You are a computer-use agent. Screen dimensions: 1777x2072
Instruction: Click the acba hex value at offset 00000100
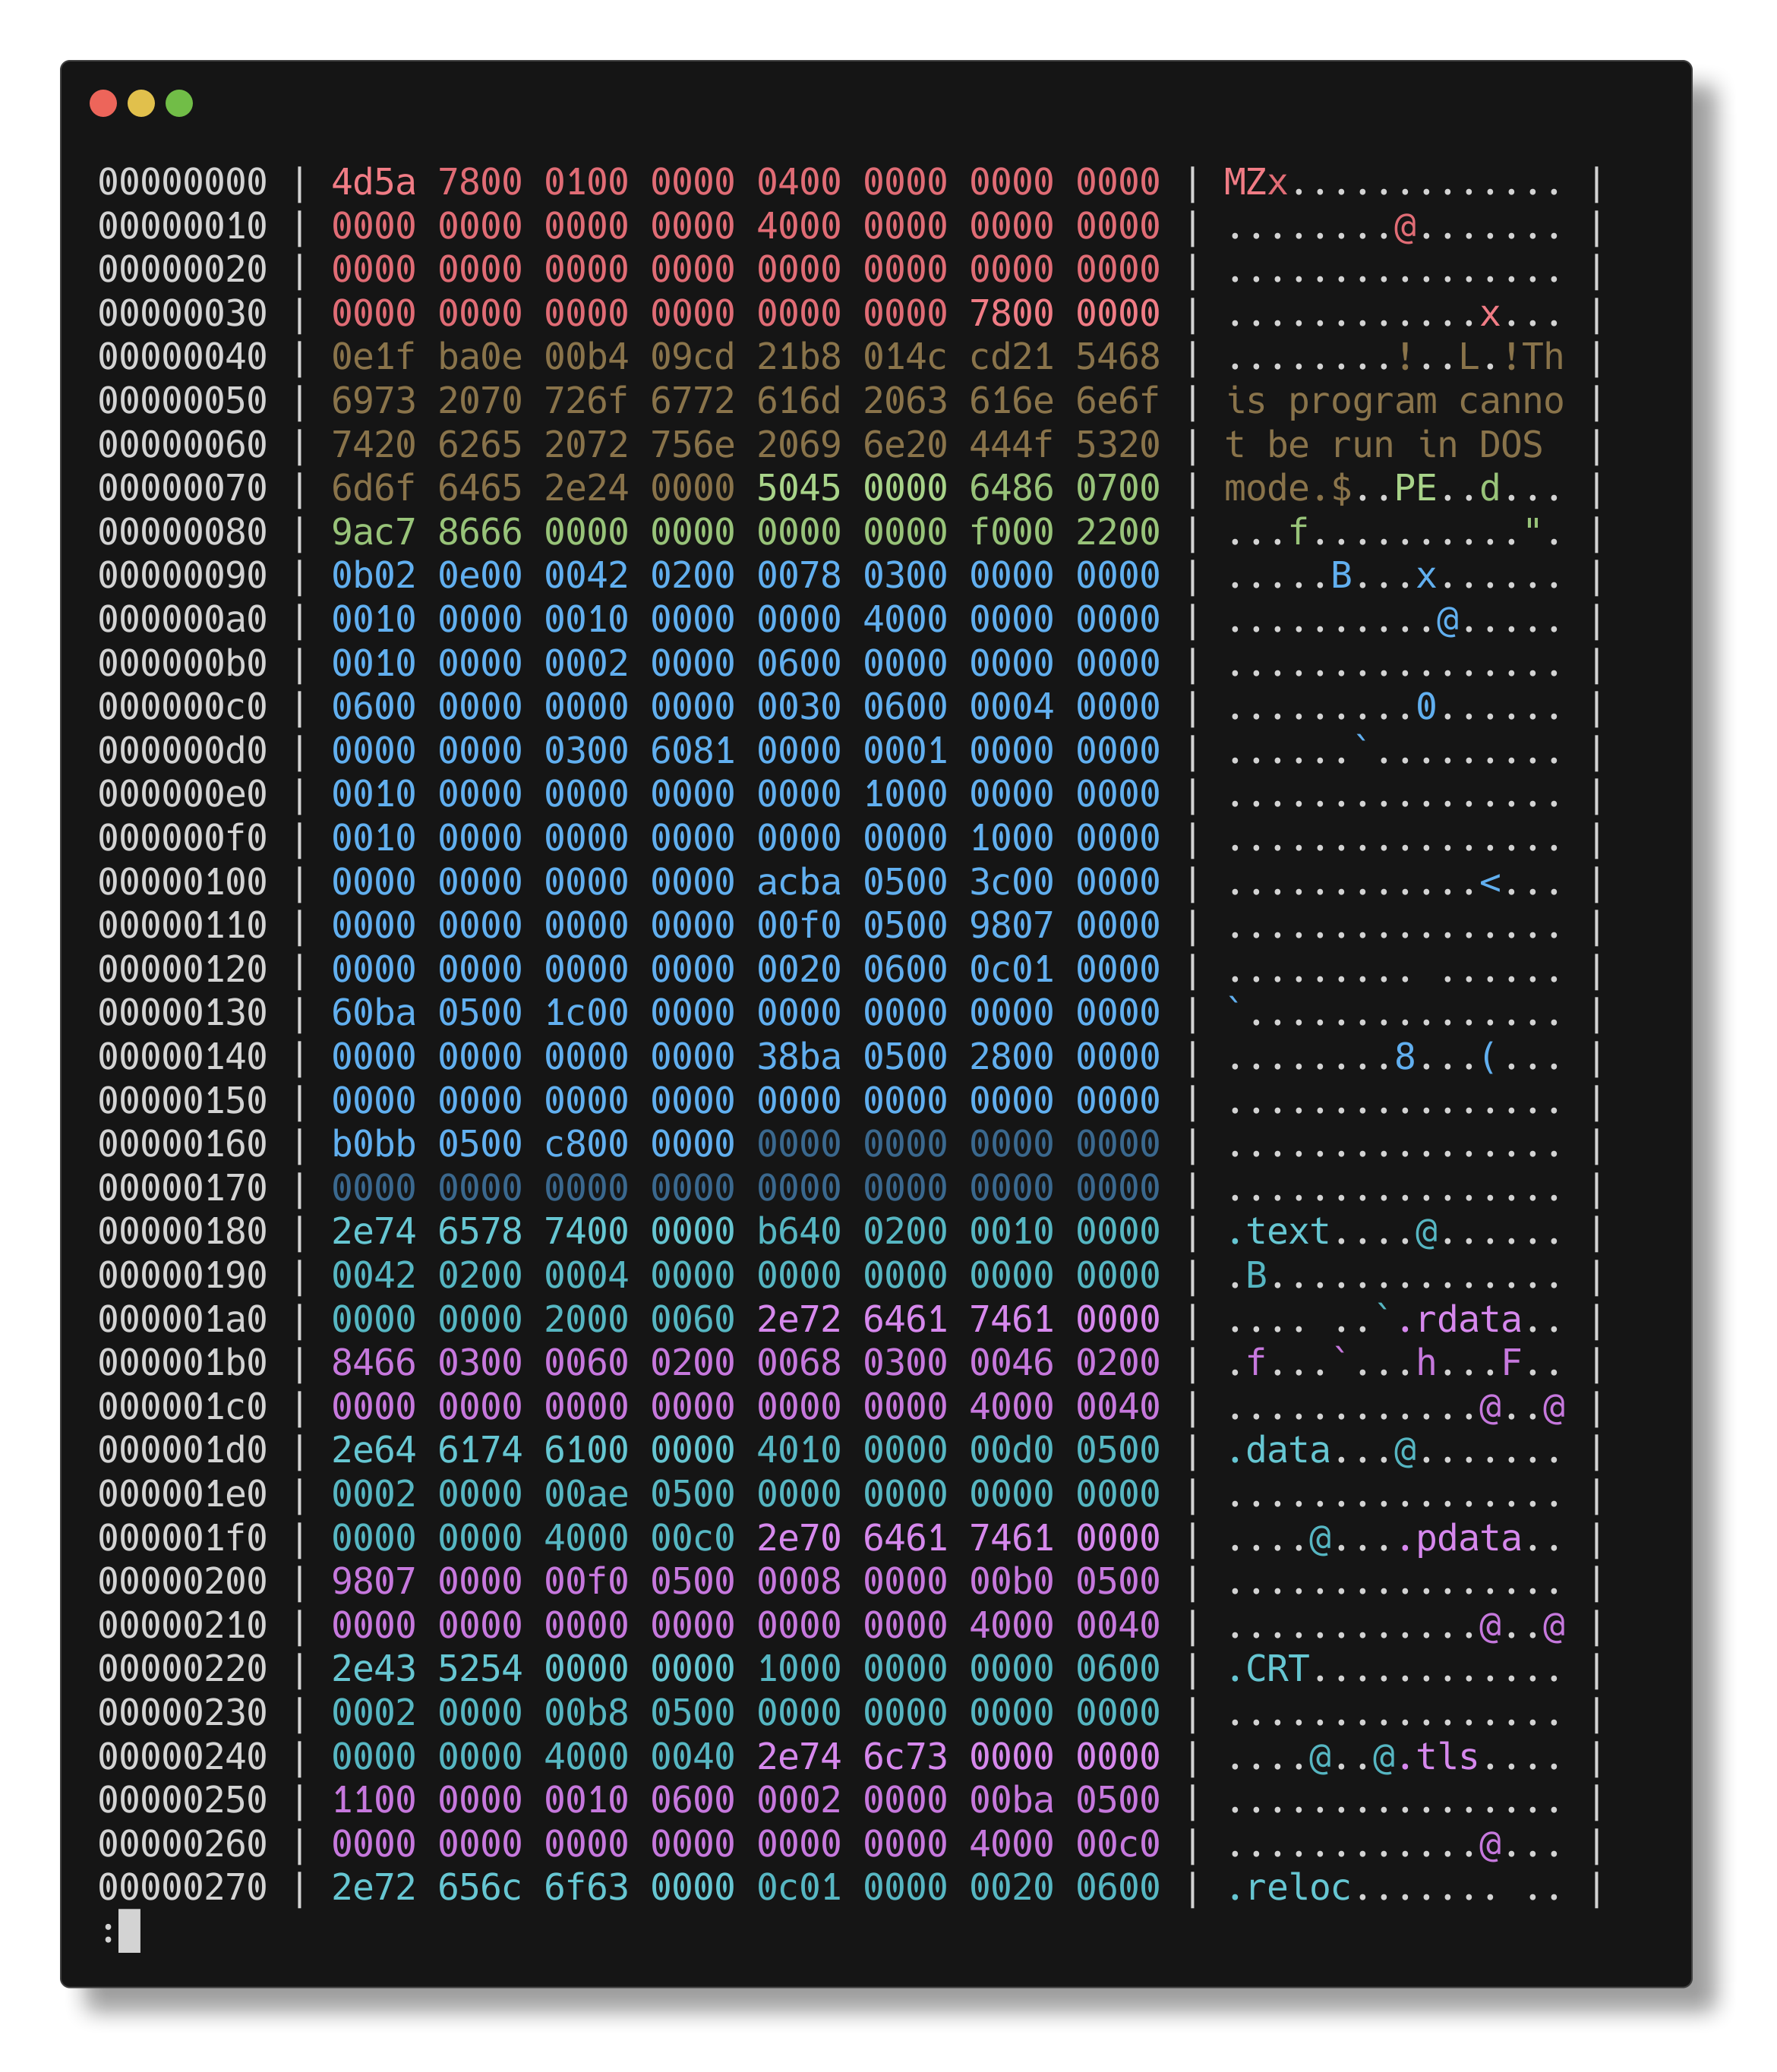(x=798, y=882)
